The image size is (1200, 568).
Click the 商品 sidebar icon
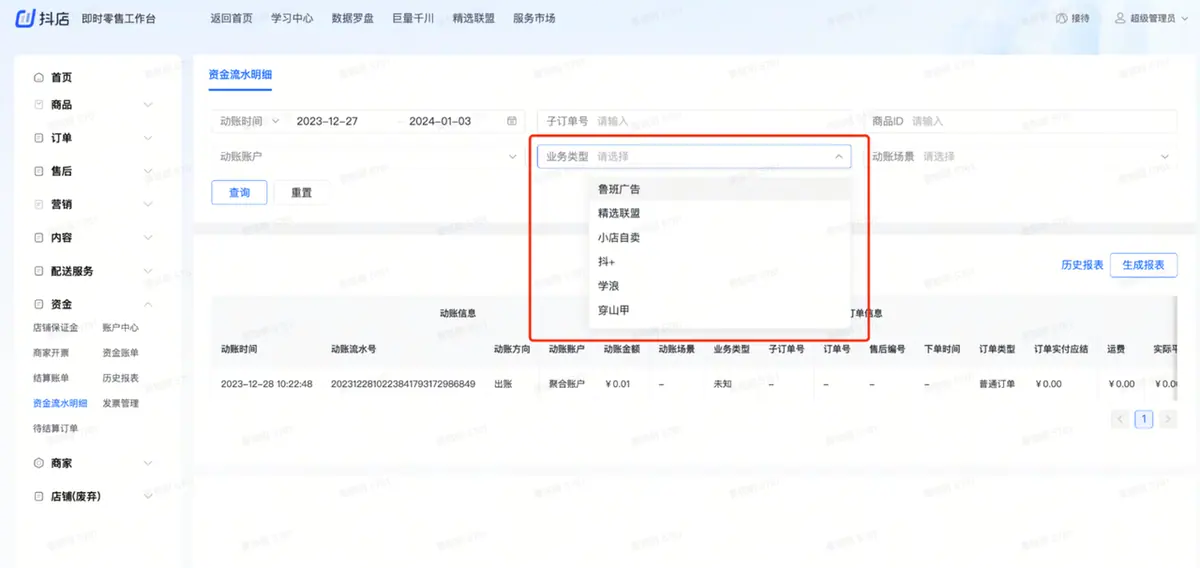point(39,104)
